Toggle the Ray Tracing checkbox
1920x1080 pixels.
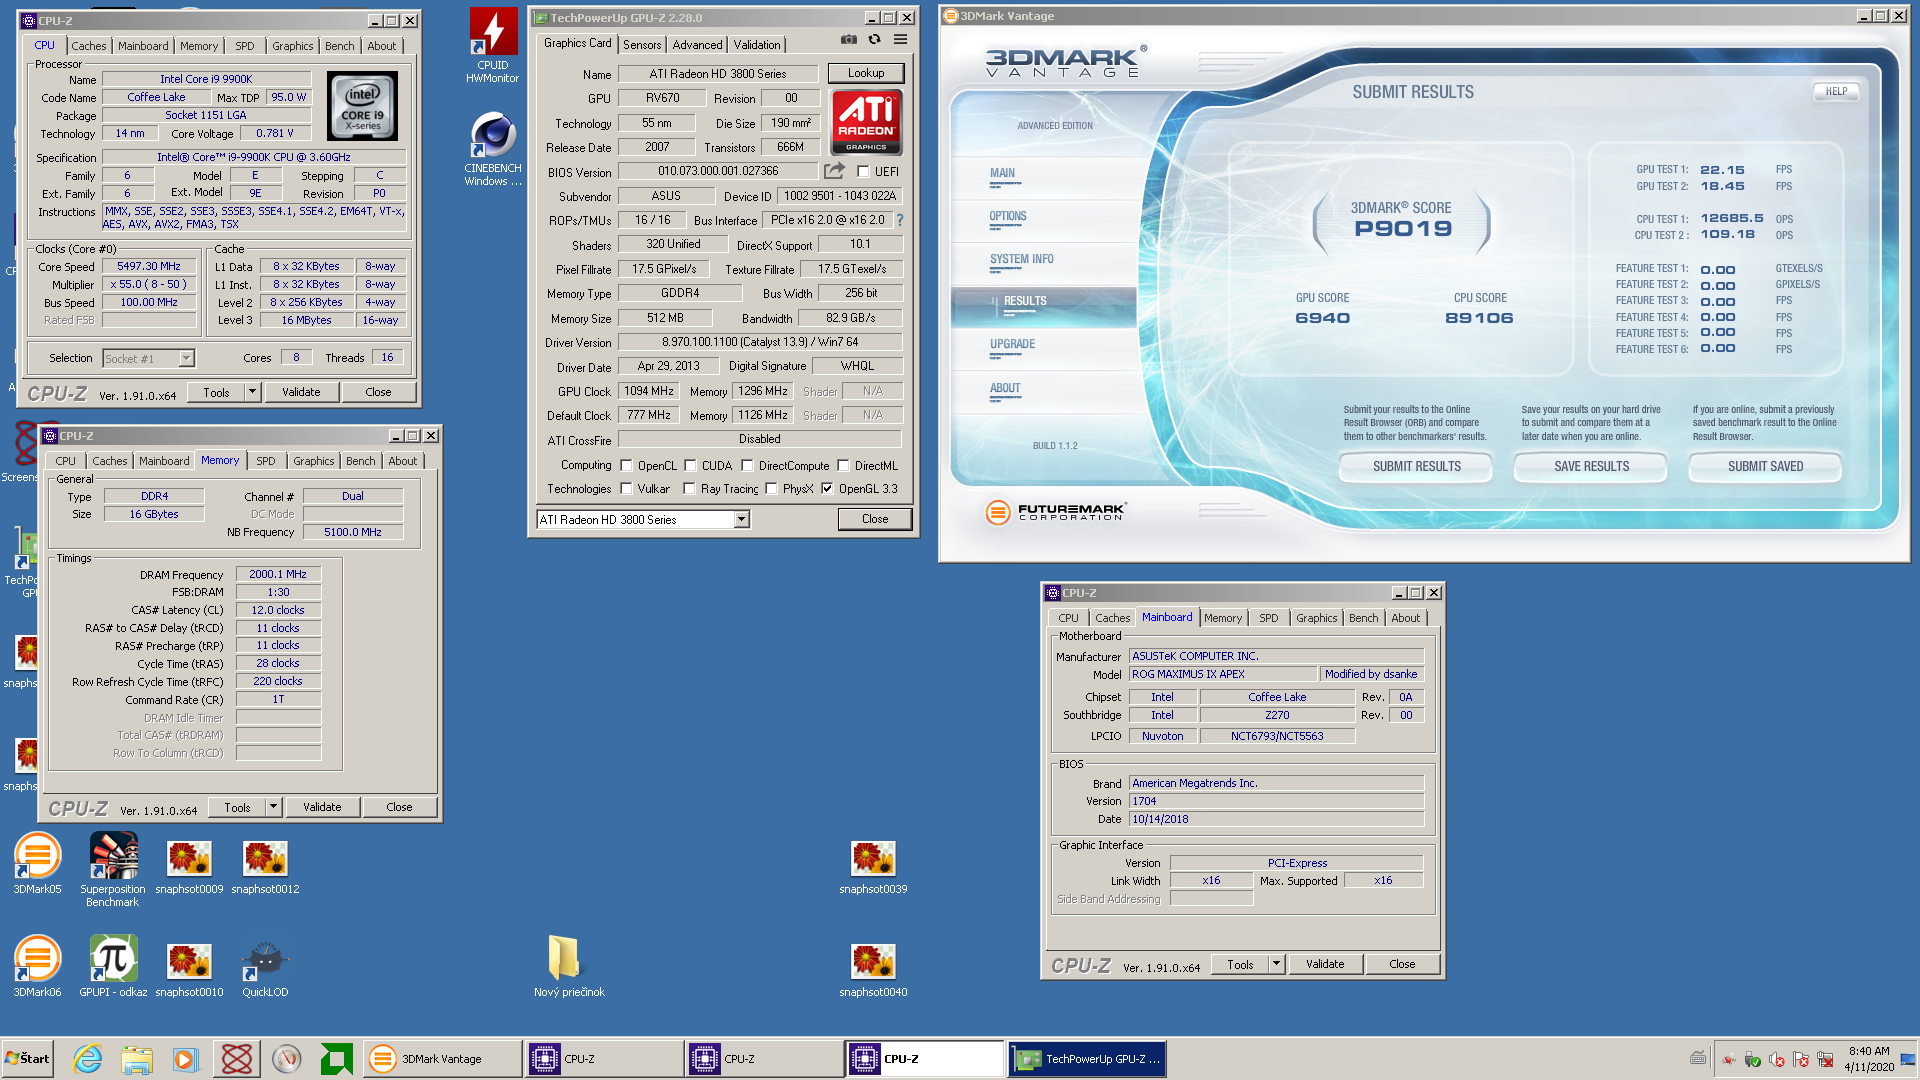point(689,489)
